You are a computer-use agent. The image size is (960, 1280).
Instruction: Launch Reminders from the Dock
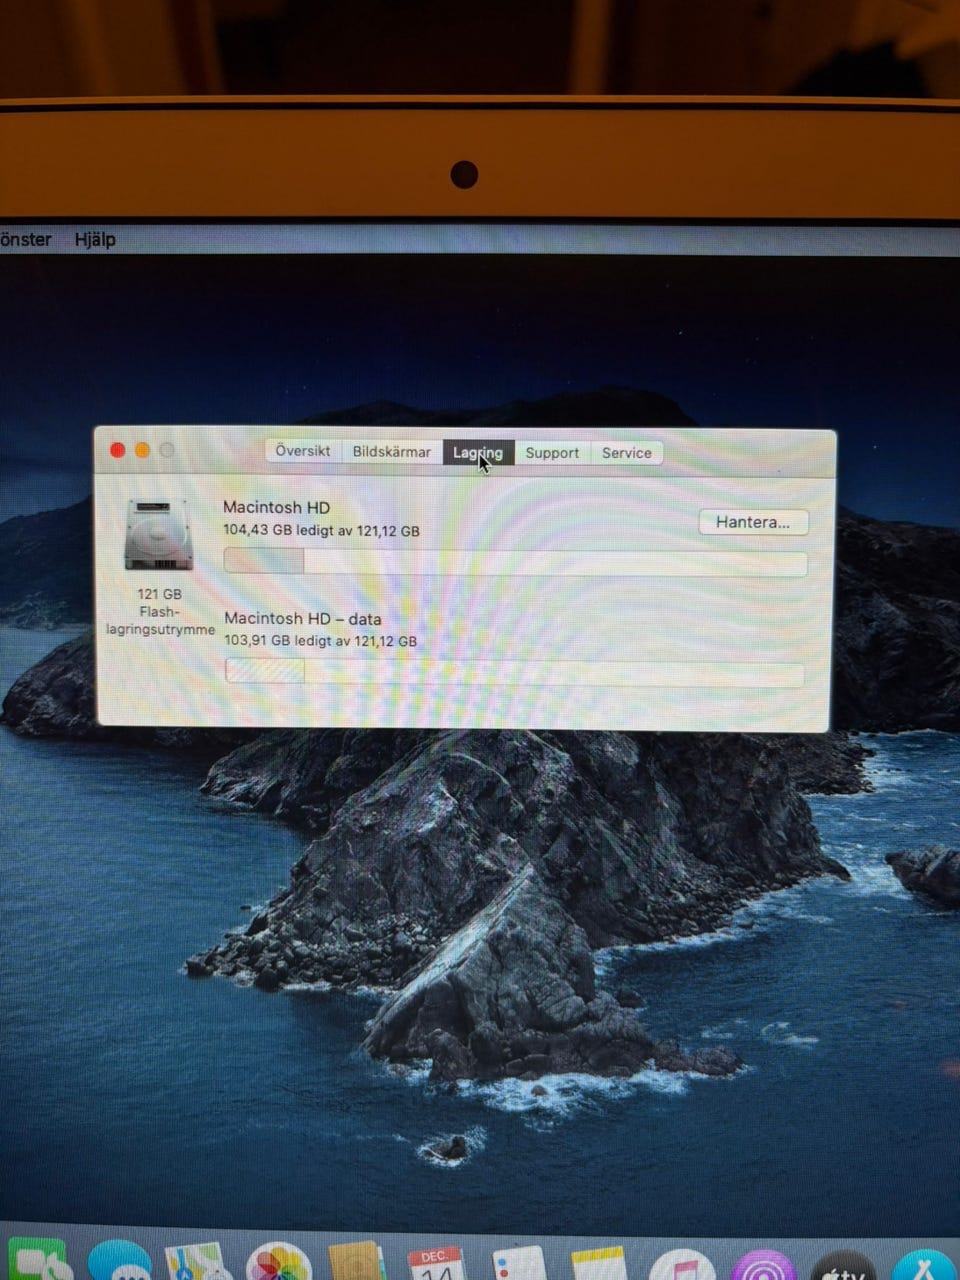tap(518, 1262)
